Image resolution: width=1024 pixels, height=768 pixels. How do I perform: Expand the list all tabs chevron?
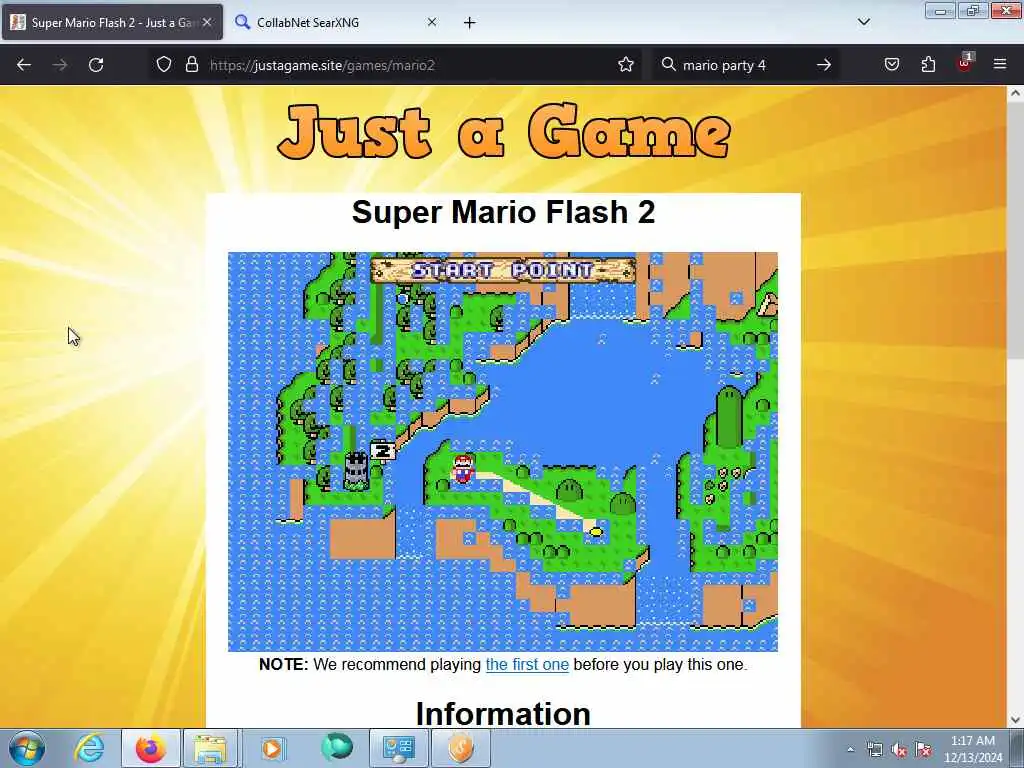[864, 22]
